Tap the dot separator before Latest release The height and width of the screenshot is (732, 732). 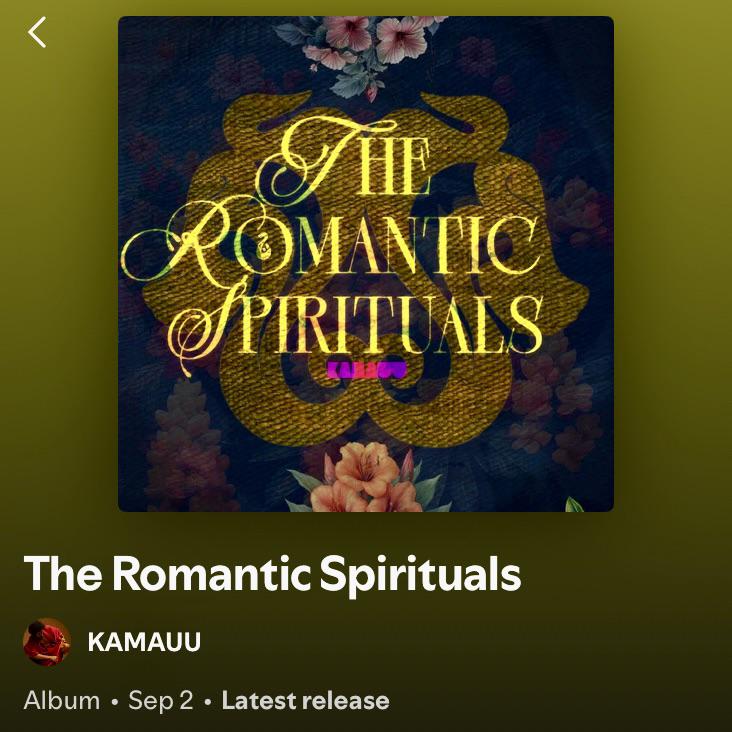coord(208,702)
